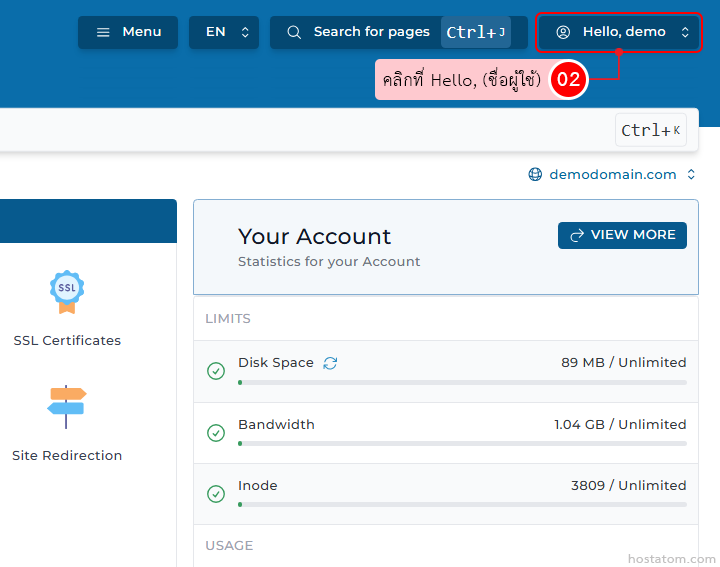Open the main Menu
720x567 pixels.
128,32
